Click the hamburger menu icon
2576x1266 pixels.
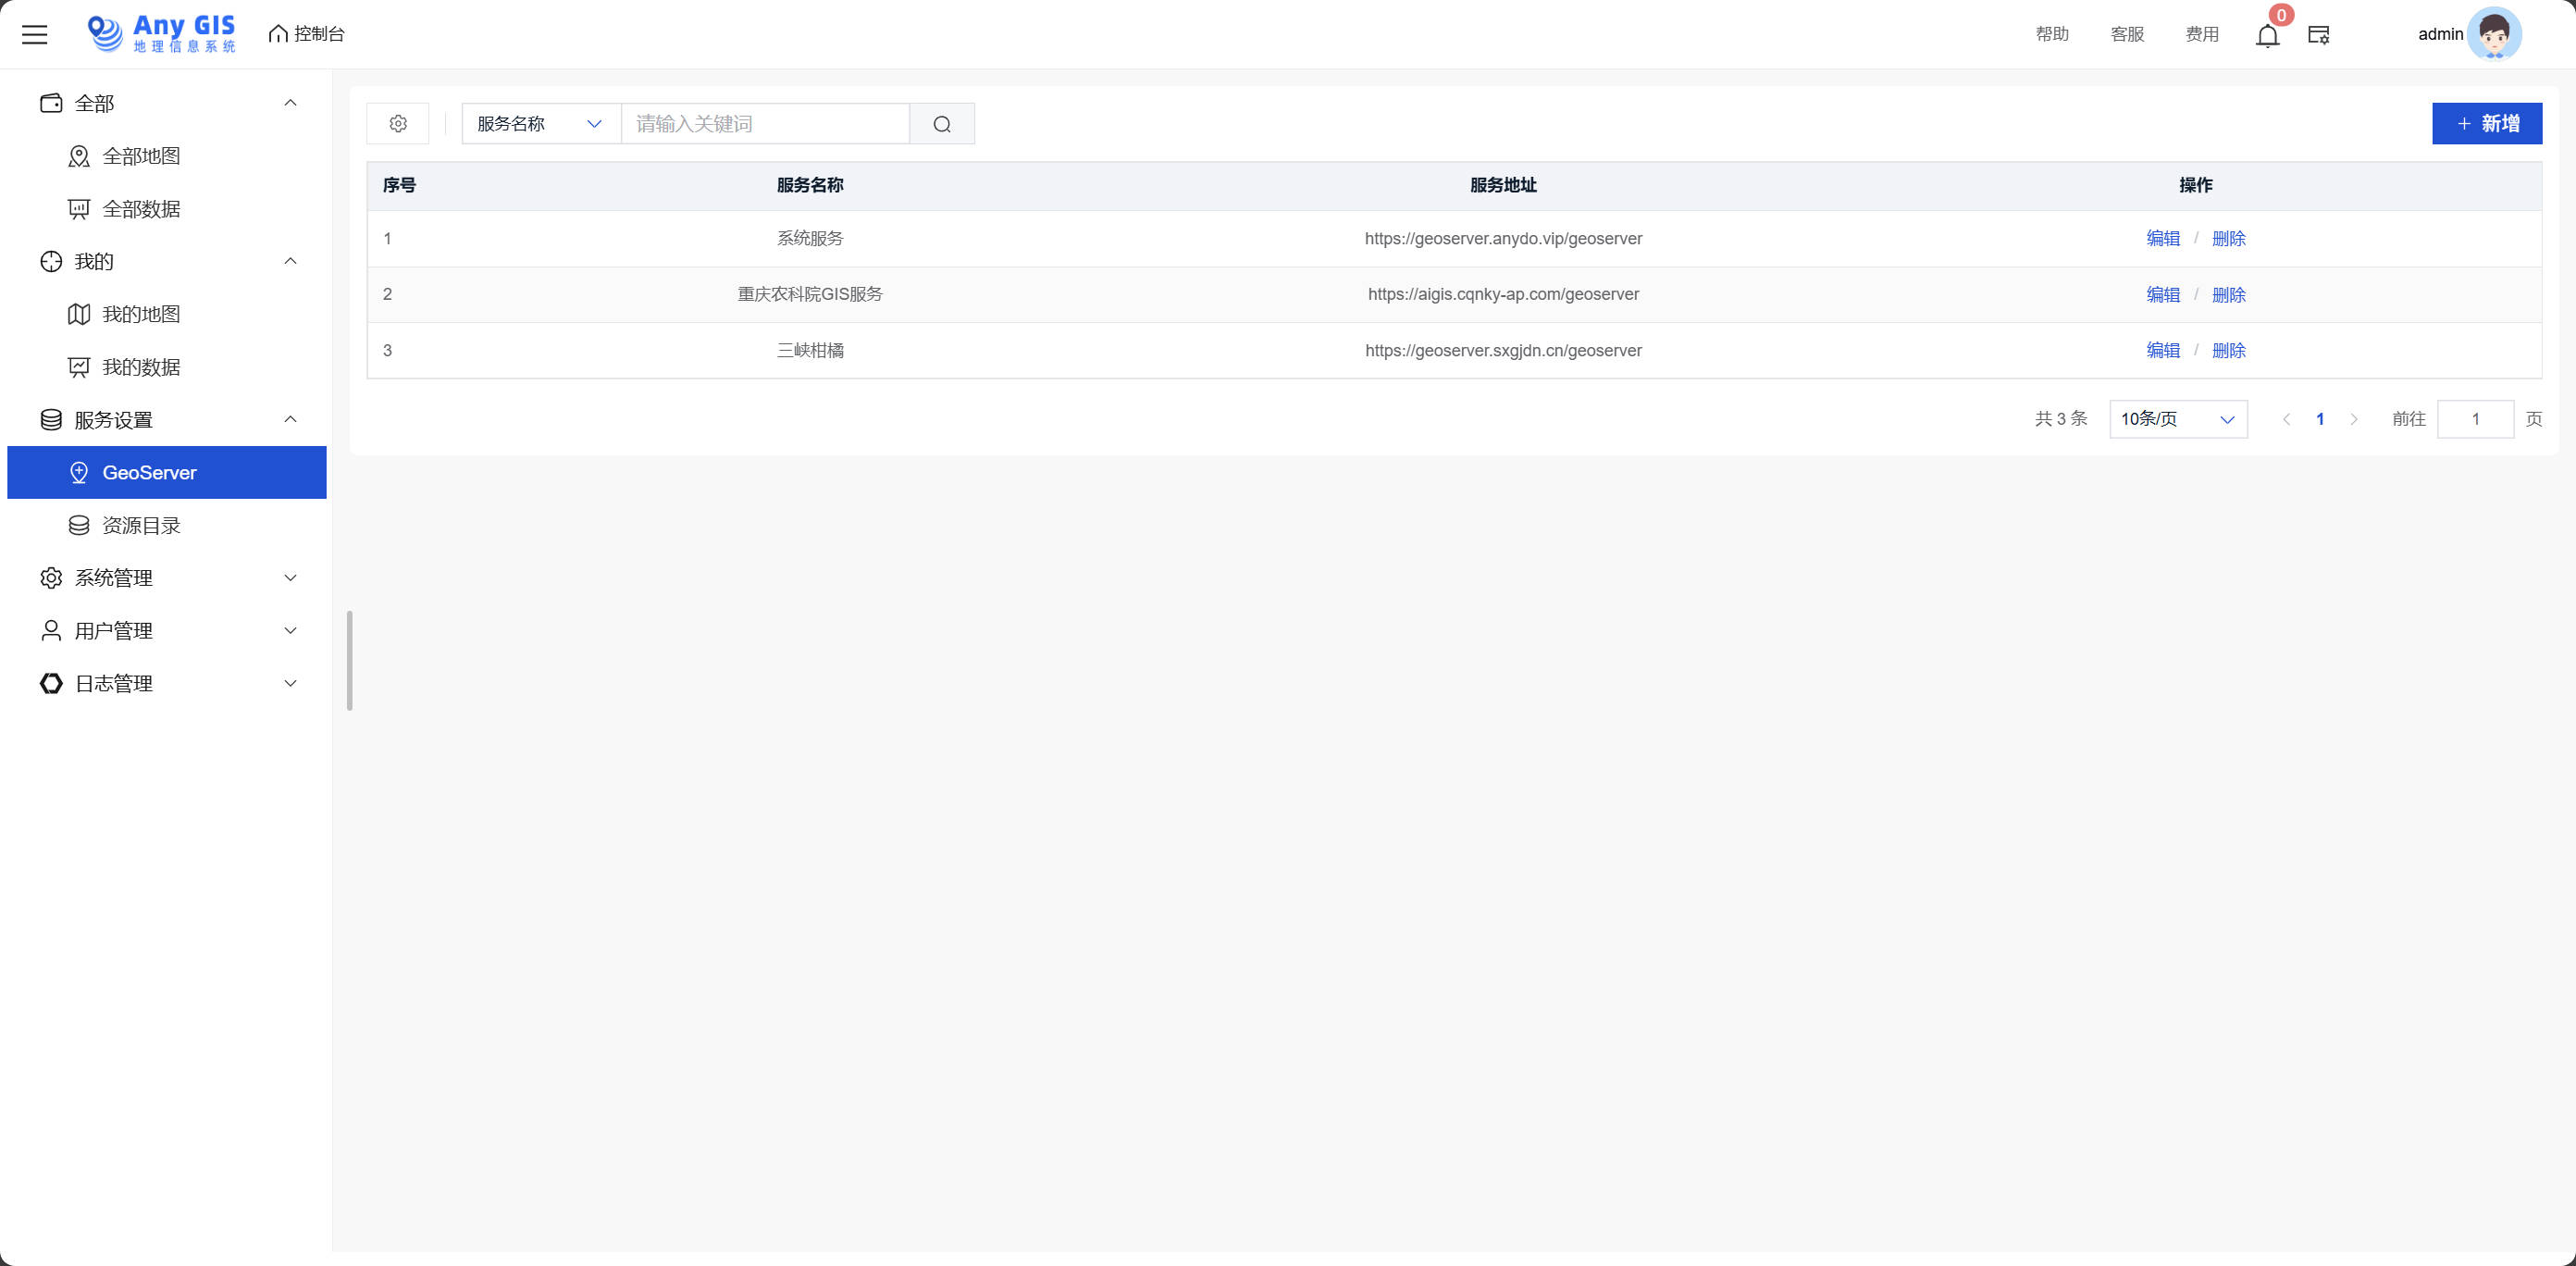click(x=35, y=34)
